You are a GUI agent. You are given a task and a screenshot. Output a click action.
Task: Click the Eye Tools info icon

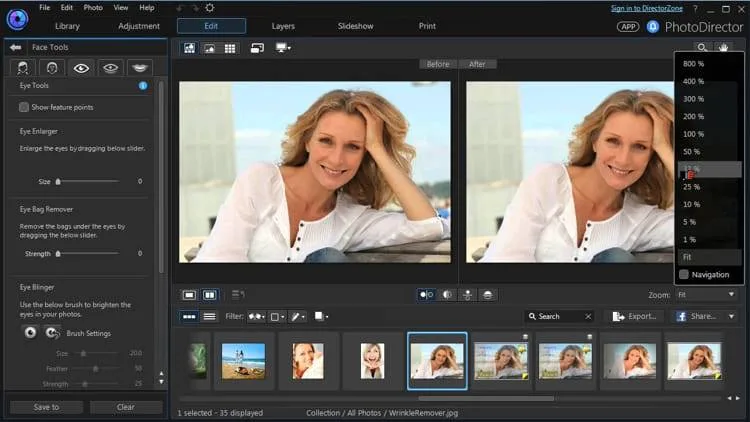(x=142, y=86)
